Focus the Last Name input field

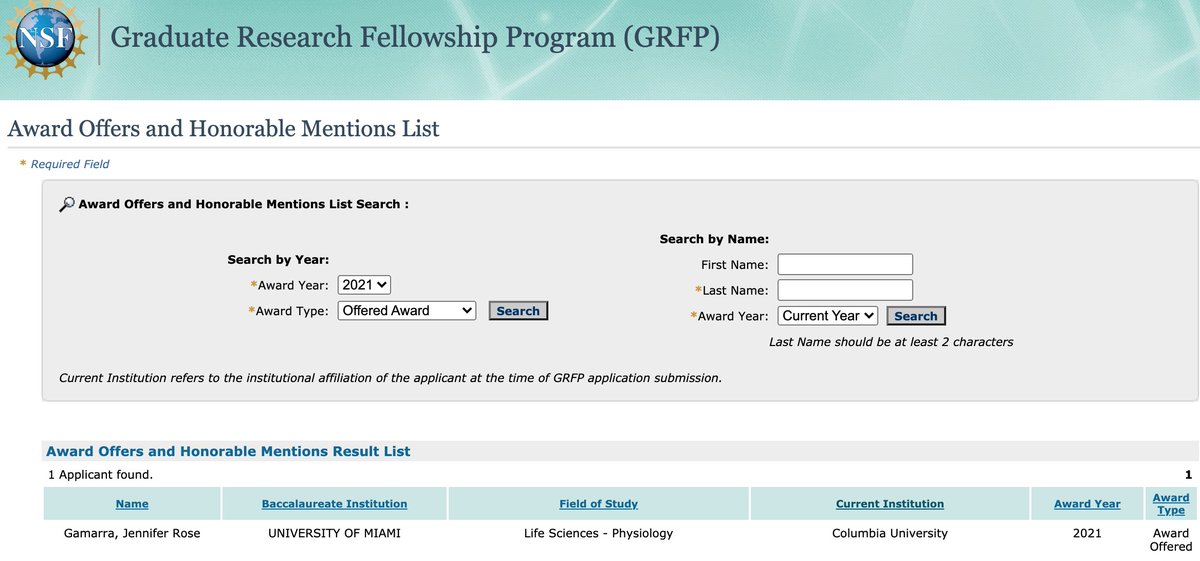pos(845,290)
